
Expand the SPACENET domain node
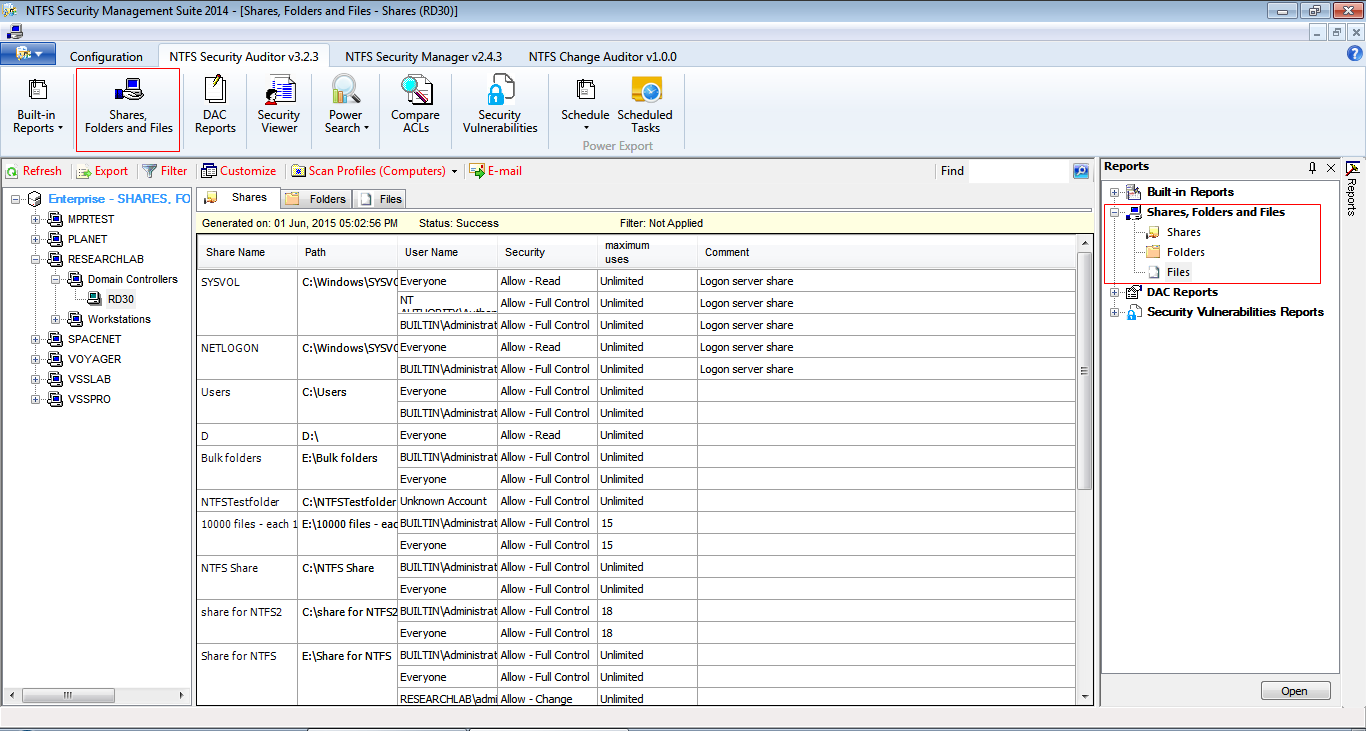click(x=36, y=339)
